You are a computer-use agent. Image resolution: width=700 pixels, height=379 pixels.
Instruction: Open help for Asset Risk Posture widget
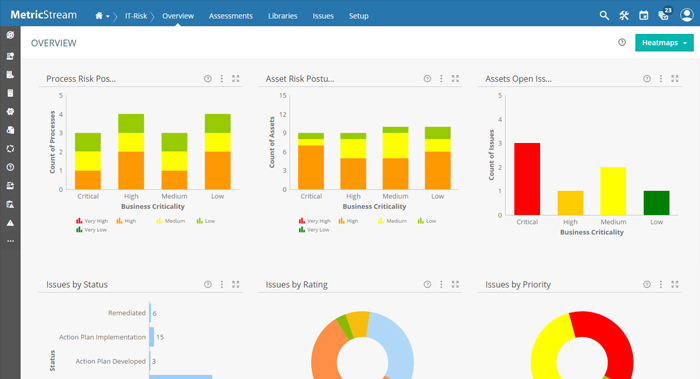(427, 79)
